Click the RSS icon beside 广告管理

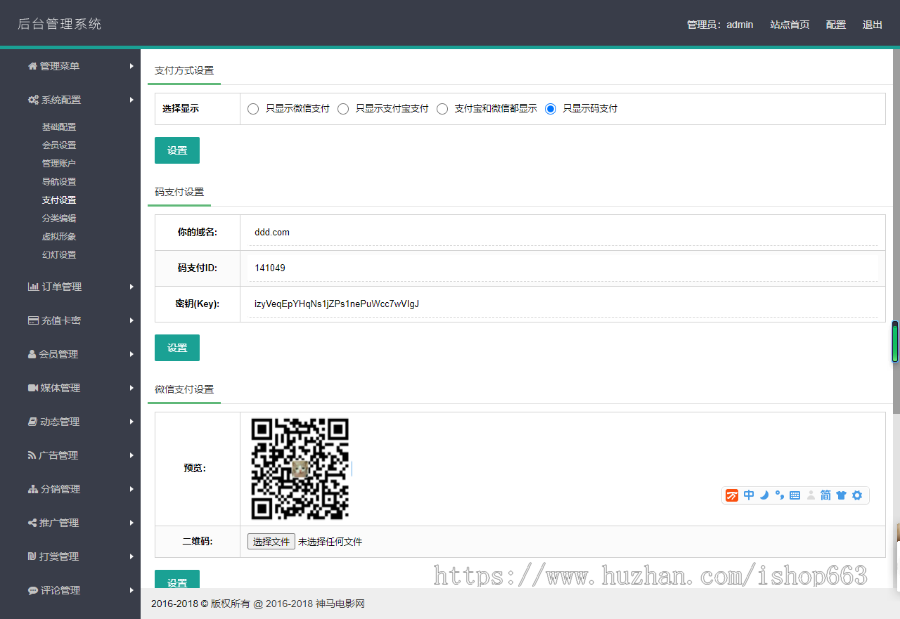click(x=32, y=455)
